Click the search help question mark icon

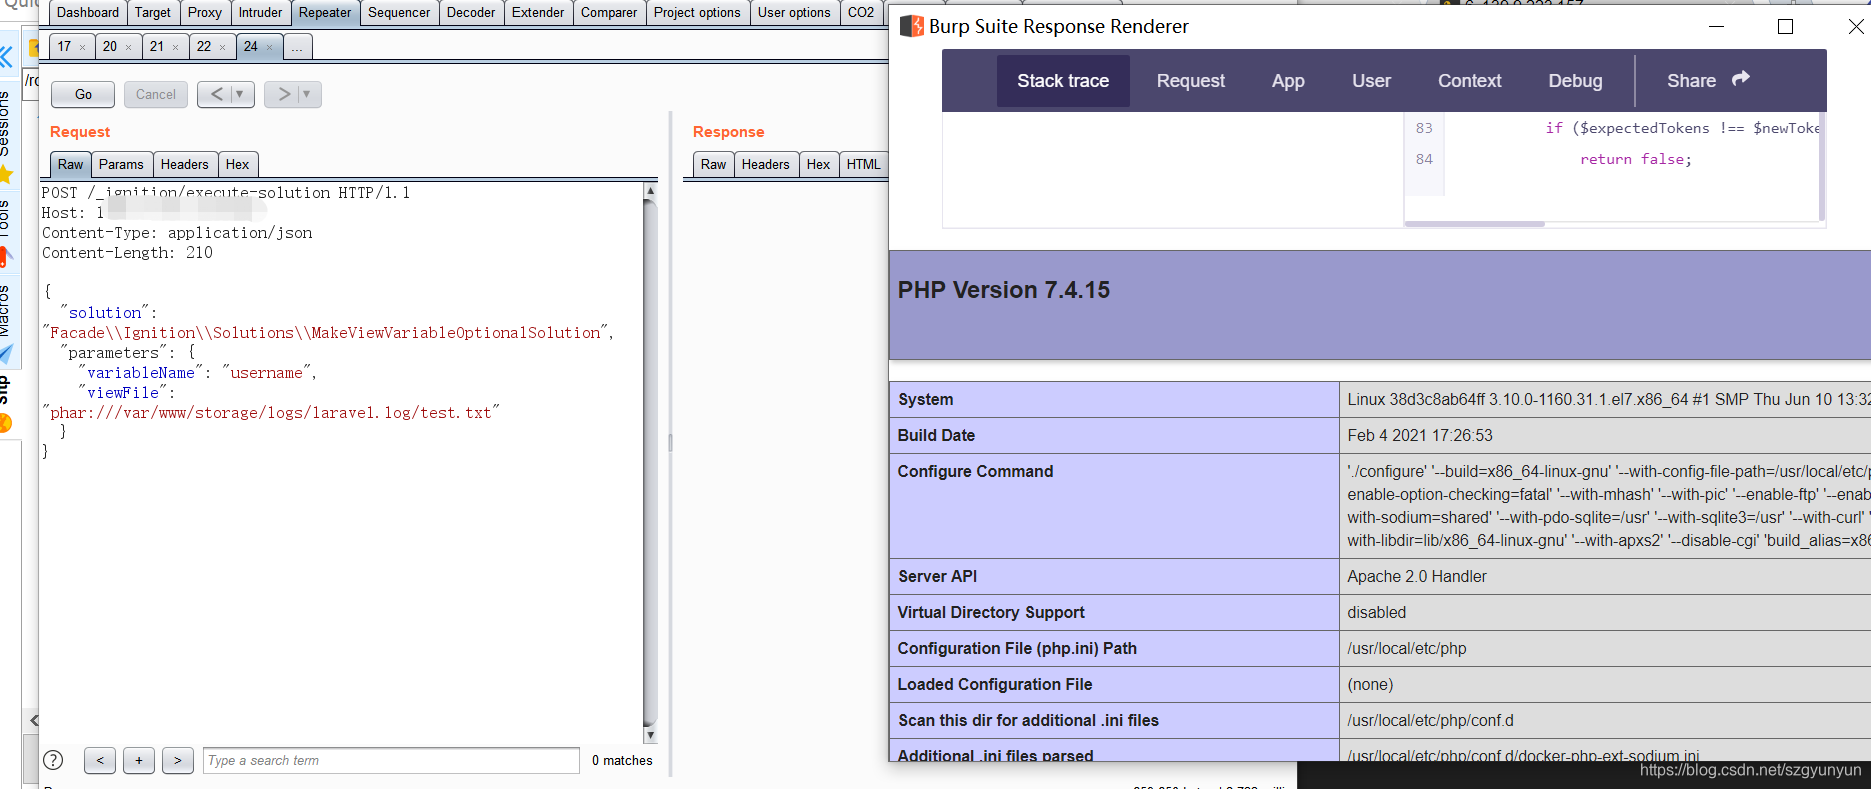click(54, 760)
